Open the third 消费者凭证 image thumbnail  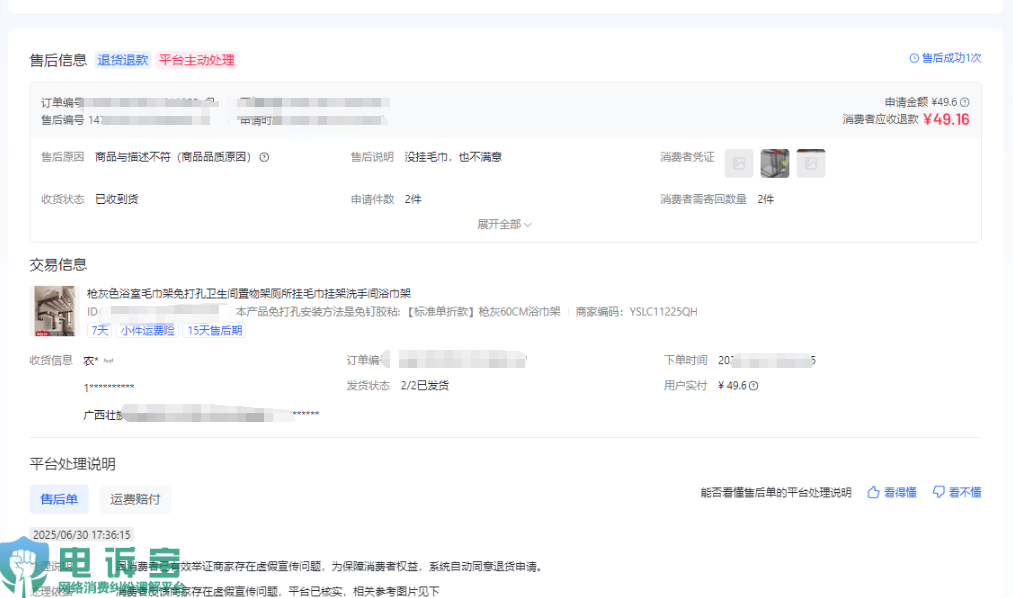click(810, 163)
